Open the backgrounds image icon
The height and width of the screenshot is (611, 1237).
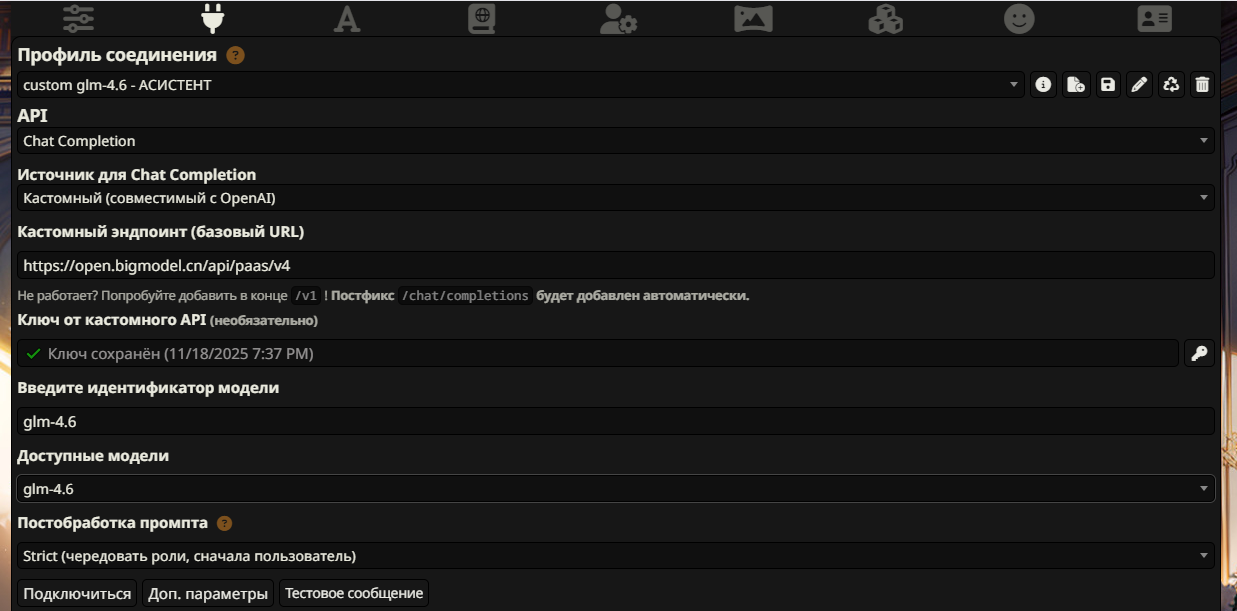[753, 19]
